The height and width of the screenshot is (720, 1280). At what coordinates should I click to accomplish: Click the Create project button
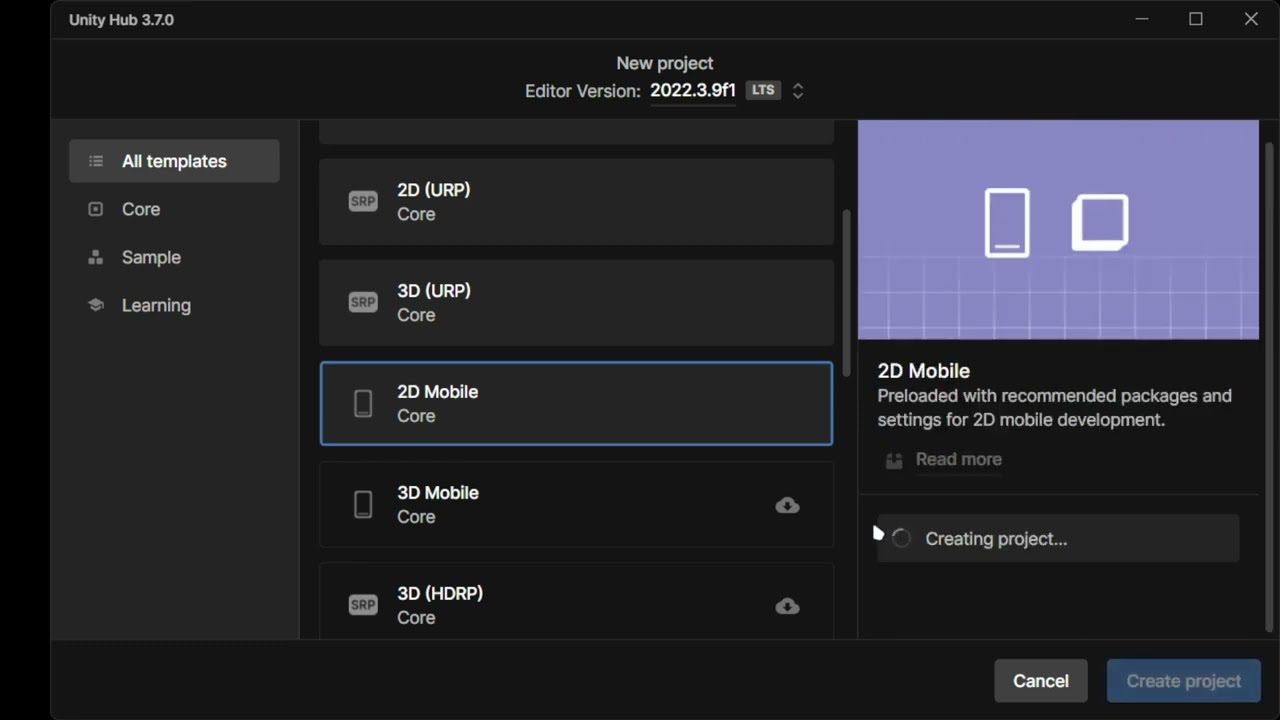coord(1184,681)
